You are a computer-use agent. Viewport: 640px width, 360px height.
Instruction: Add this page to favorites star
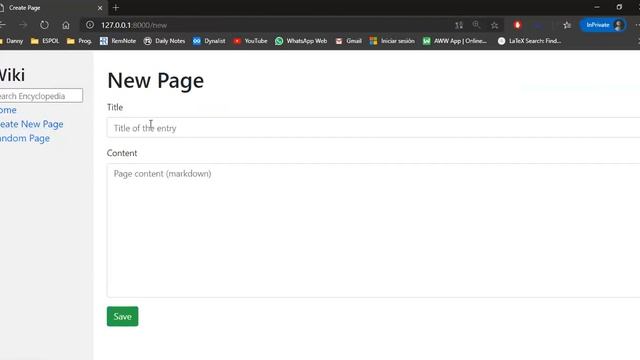click(x=494, y=25)
